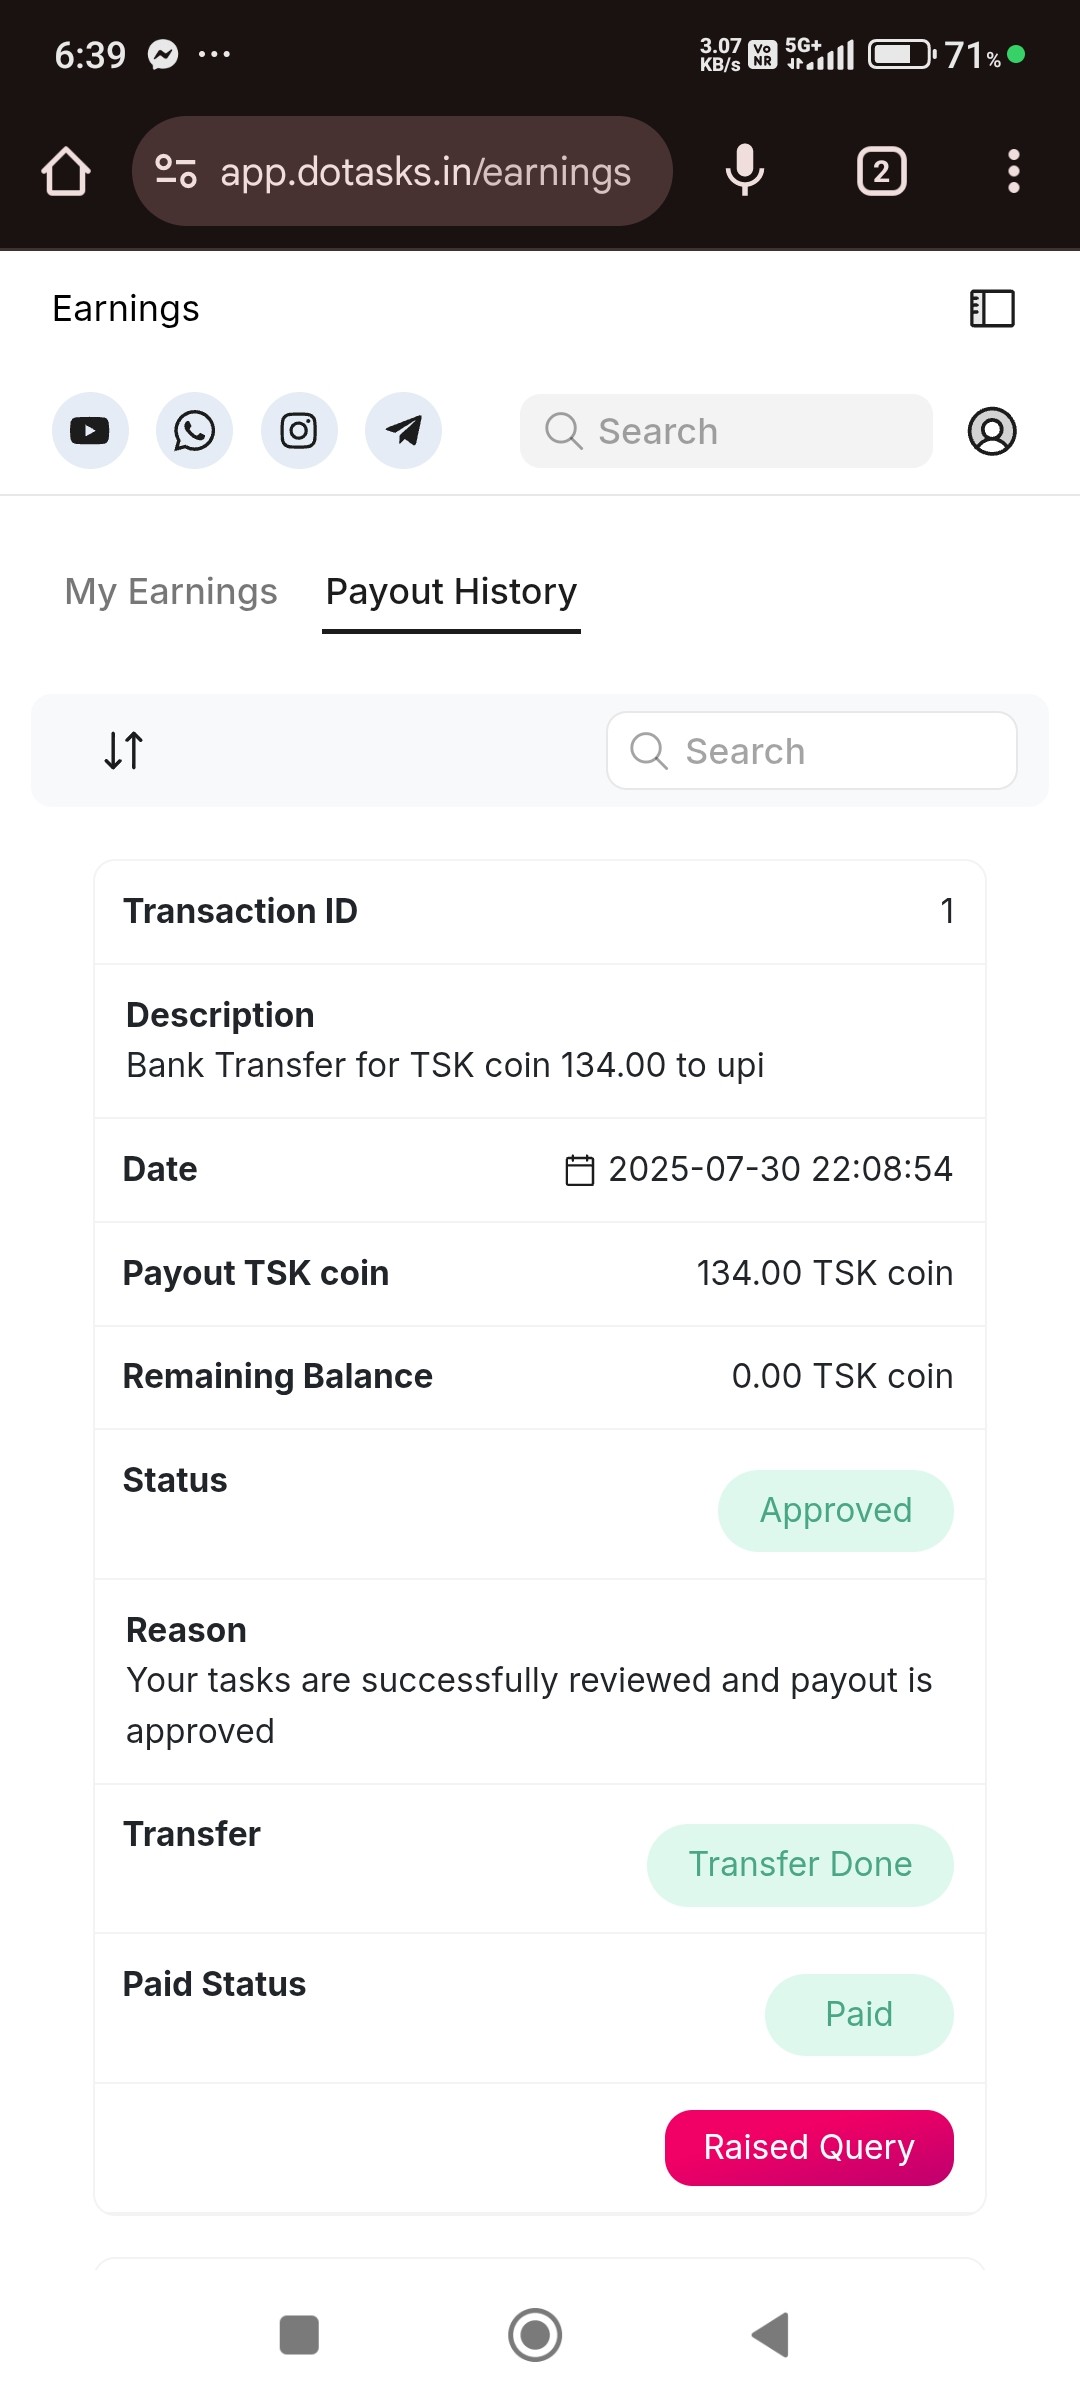Image resolution: width=1080 pixels, height=2400 pixels.
Task: Tap the Android back navigation button
Action: coord(771,2335)
